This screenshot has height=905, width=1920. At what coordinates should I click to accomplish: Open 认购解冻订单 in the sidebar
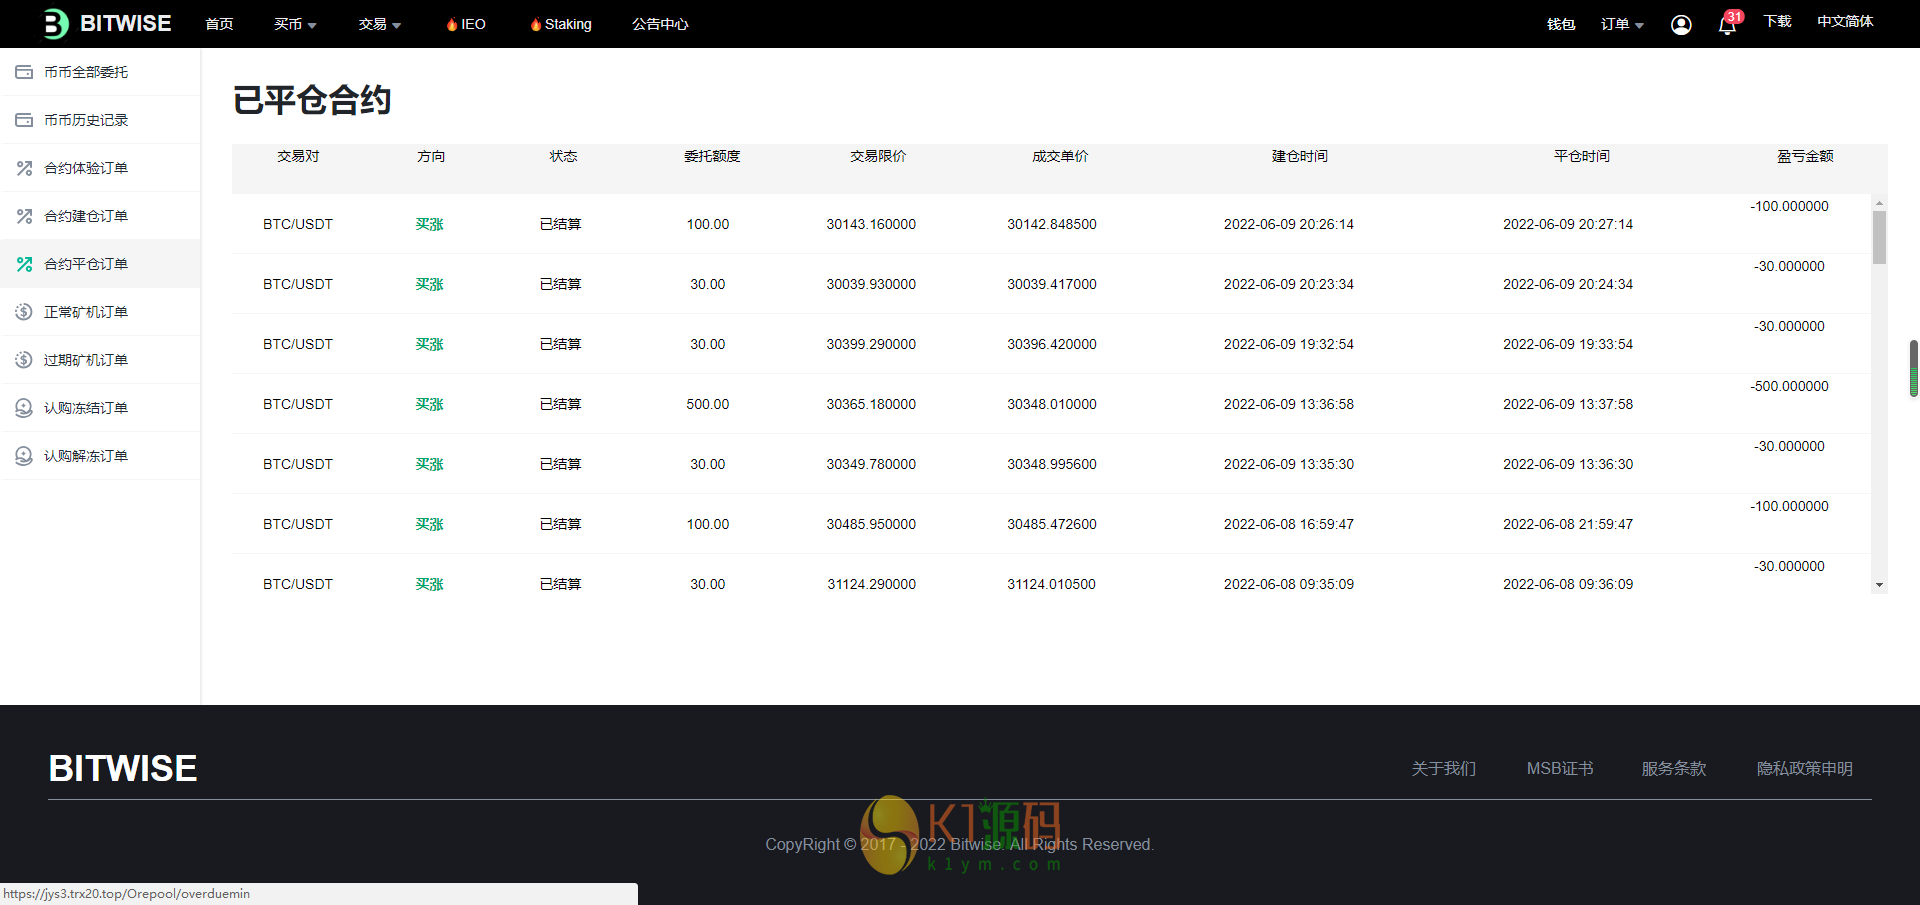point(100,456)
